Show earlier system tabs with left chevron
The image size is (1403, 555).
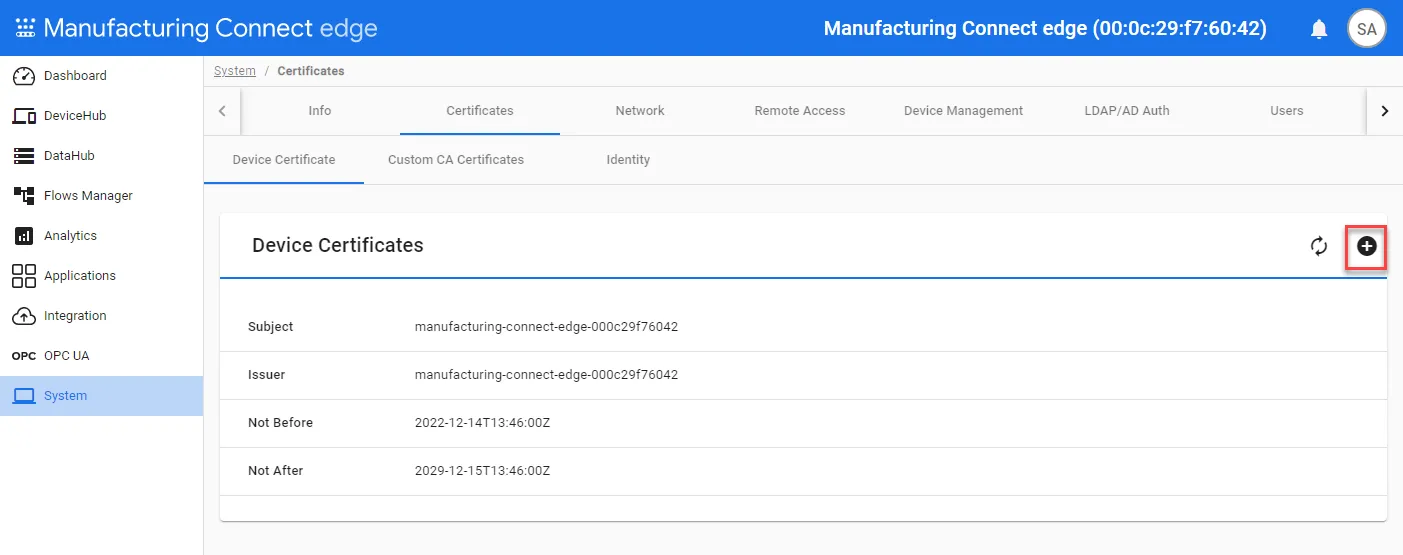click(x=222, y=111)
